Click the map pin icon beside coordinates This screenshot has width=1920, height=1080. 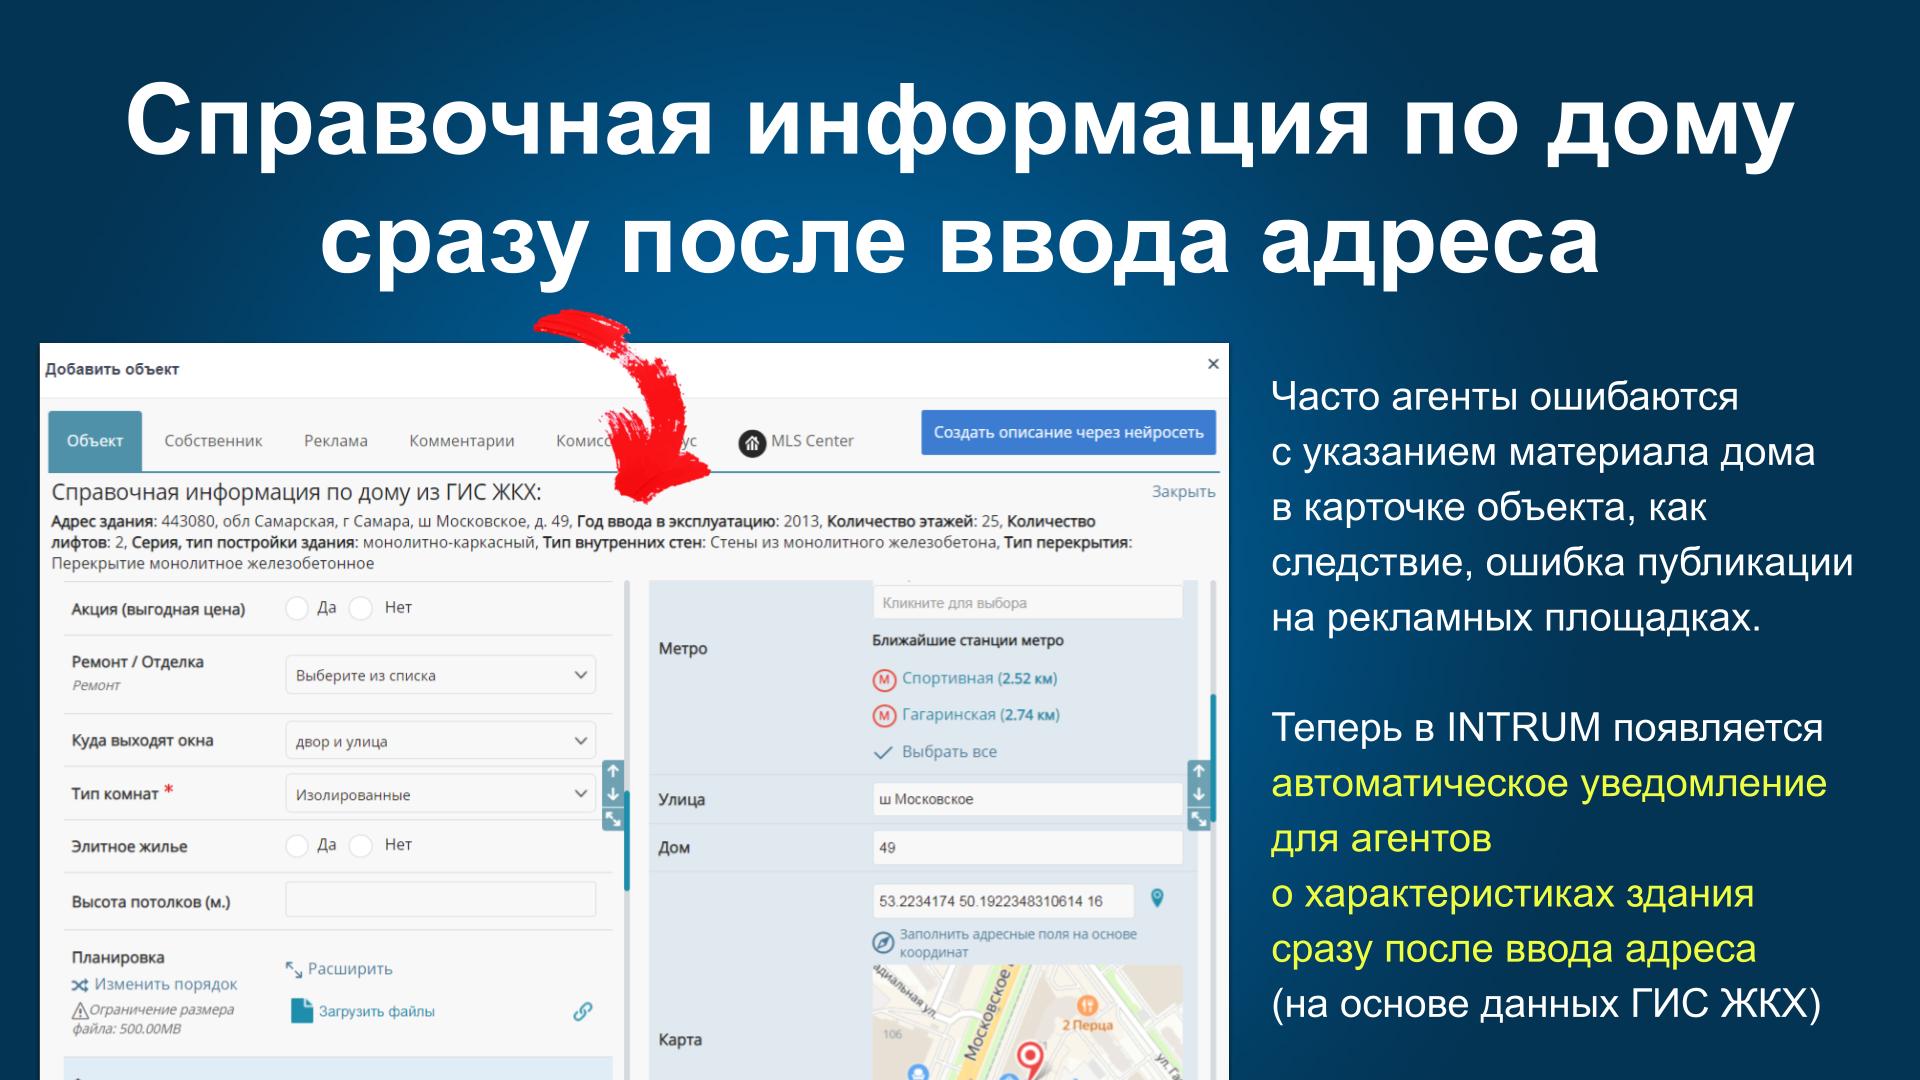click(1157, 898)
